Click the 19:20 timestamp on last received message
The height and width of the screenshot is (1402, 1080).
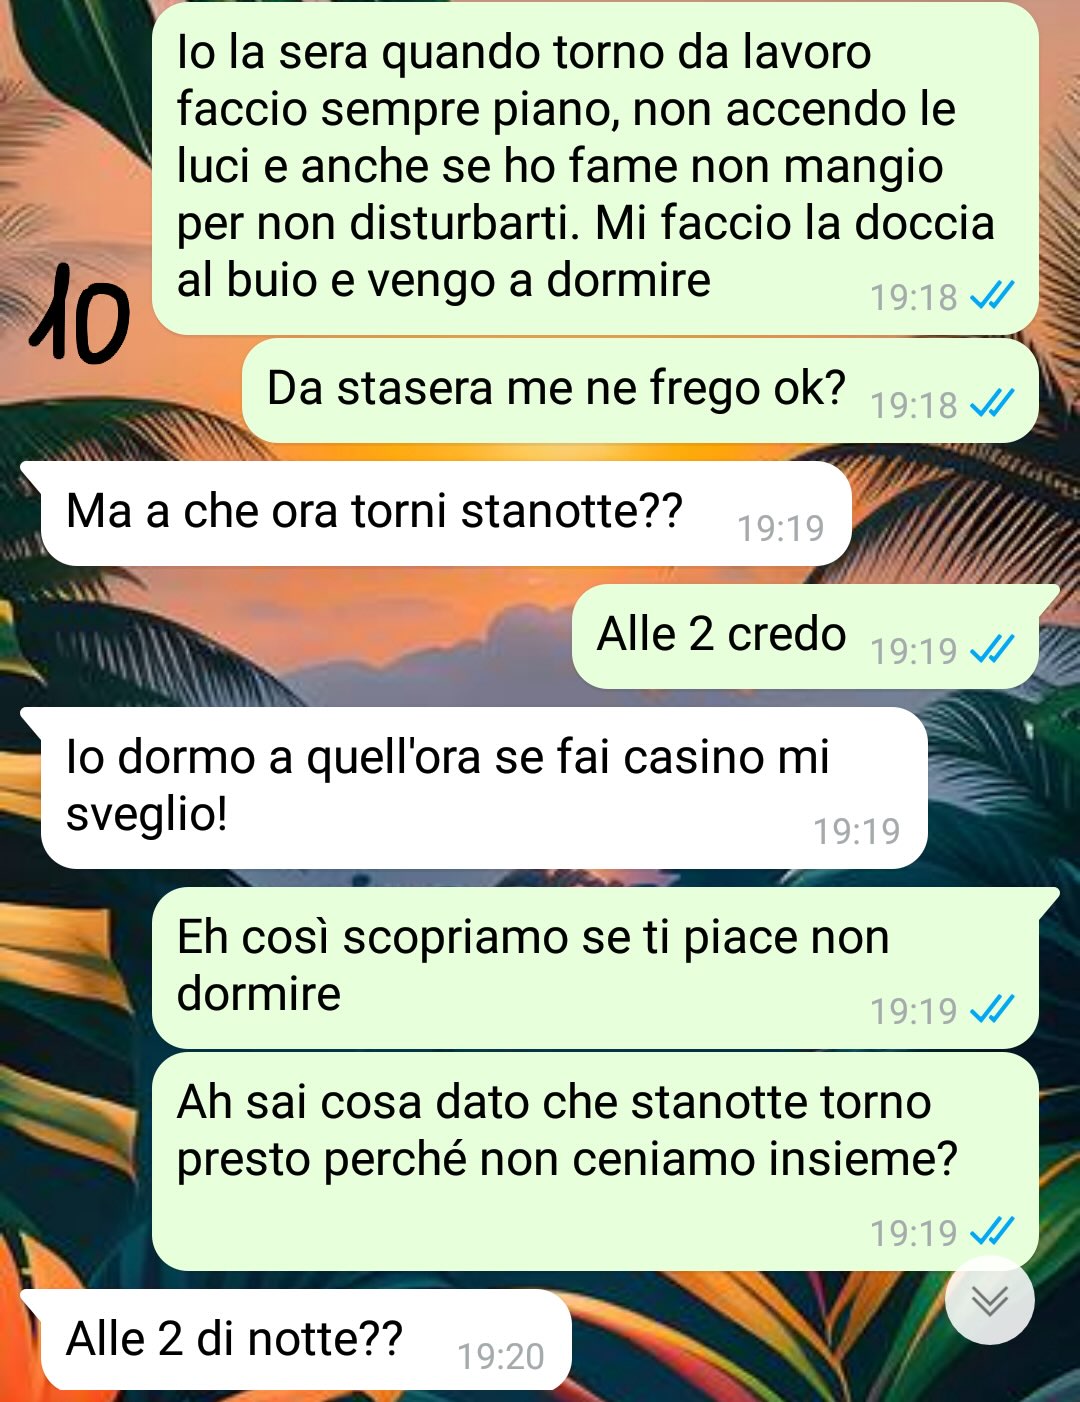501,1357
